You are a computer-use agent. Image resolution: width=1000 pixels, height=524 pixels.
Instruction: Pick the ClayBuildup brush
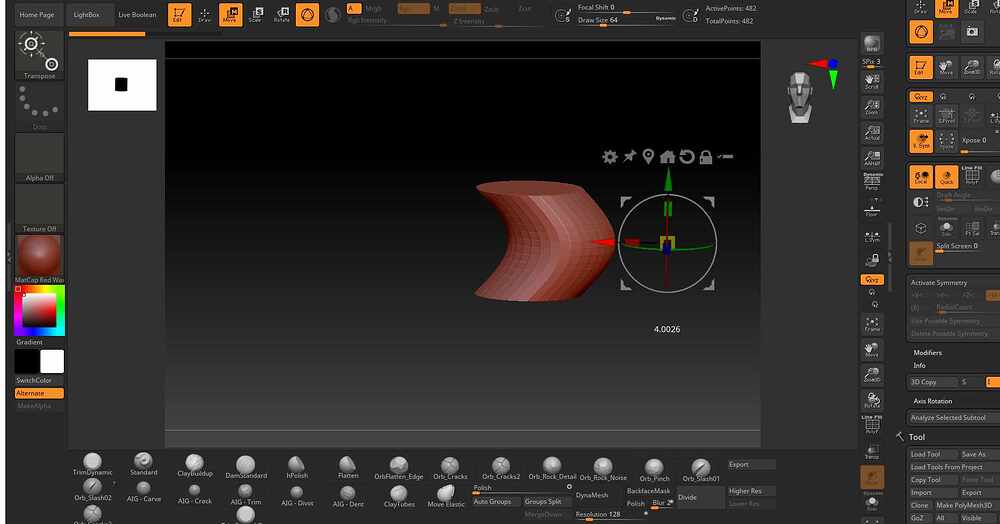195,465
